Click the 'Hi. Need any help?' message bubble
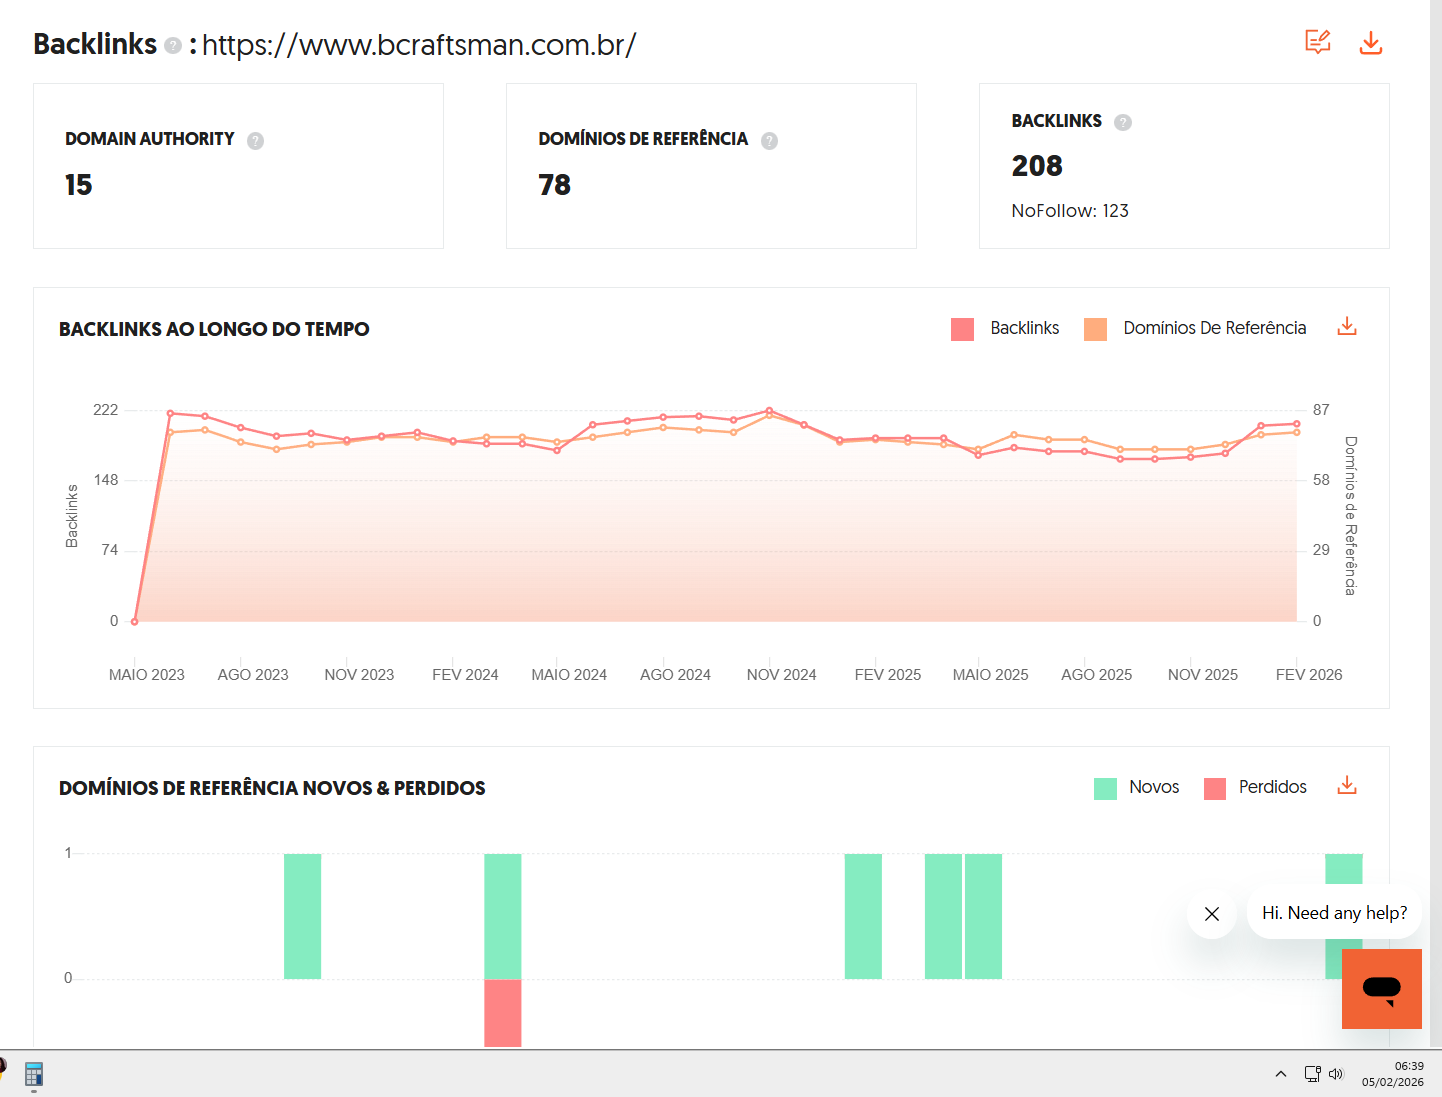The height and width of the screenshot is (1097, 1442). point(1334,913)
